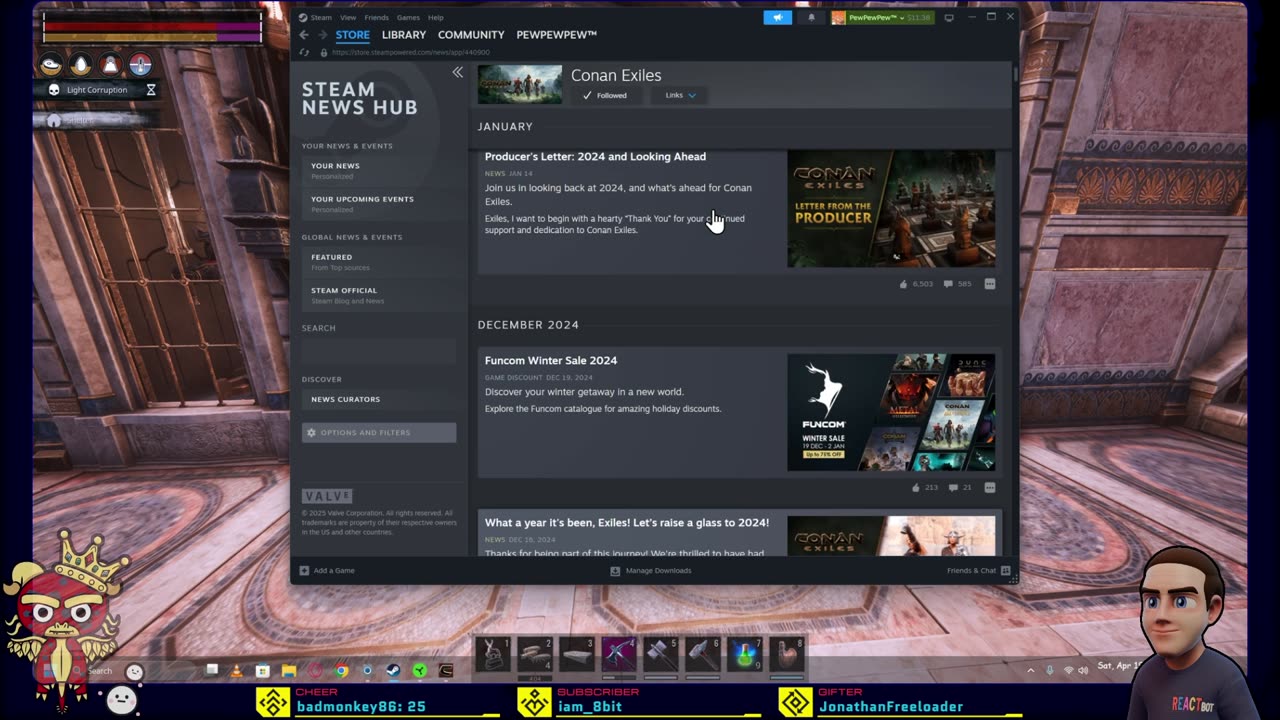Select hotbar slot 8 item
Viewport: 1280px width, 720px height.
click(x=786, y=654)
